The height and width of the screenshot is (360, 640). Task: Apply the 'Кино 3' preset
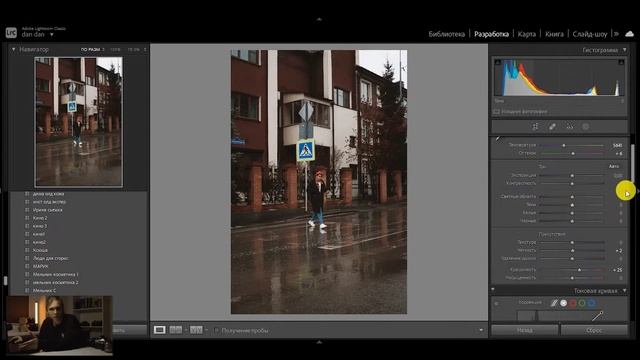(40, 226)
